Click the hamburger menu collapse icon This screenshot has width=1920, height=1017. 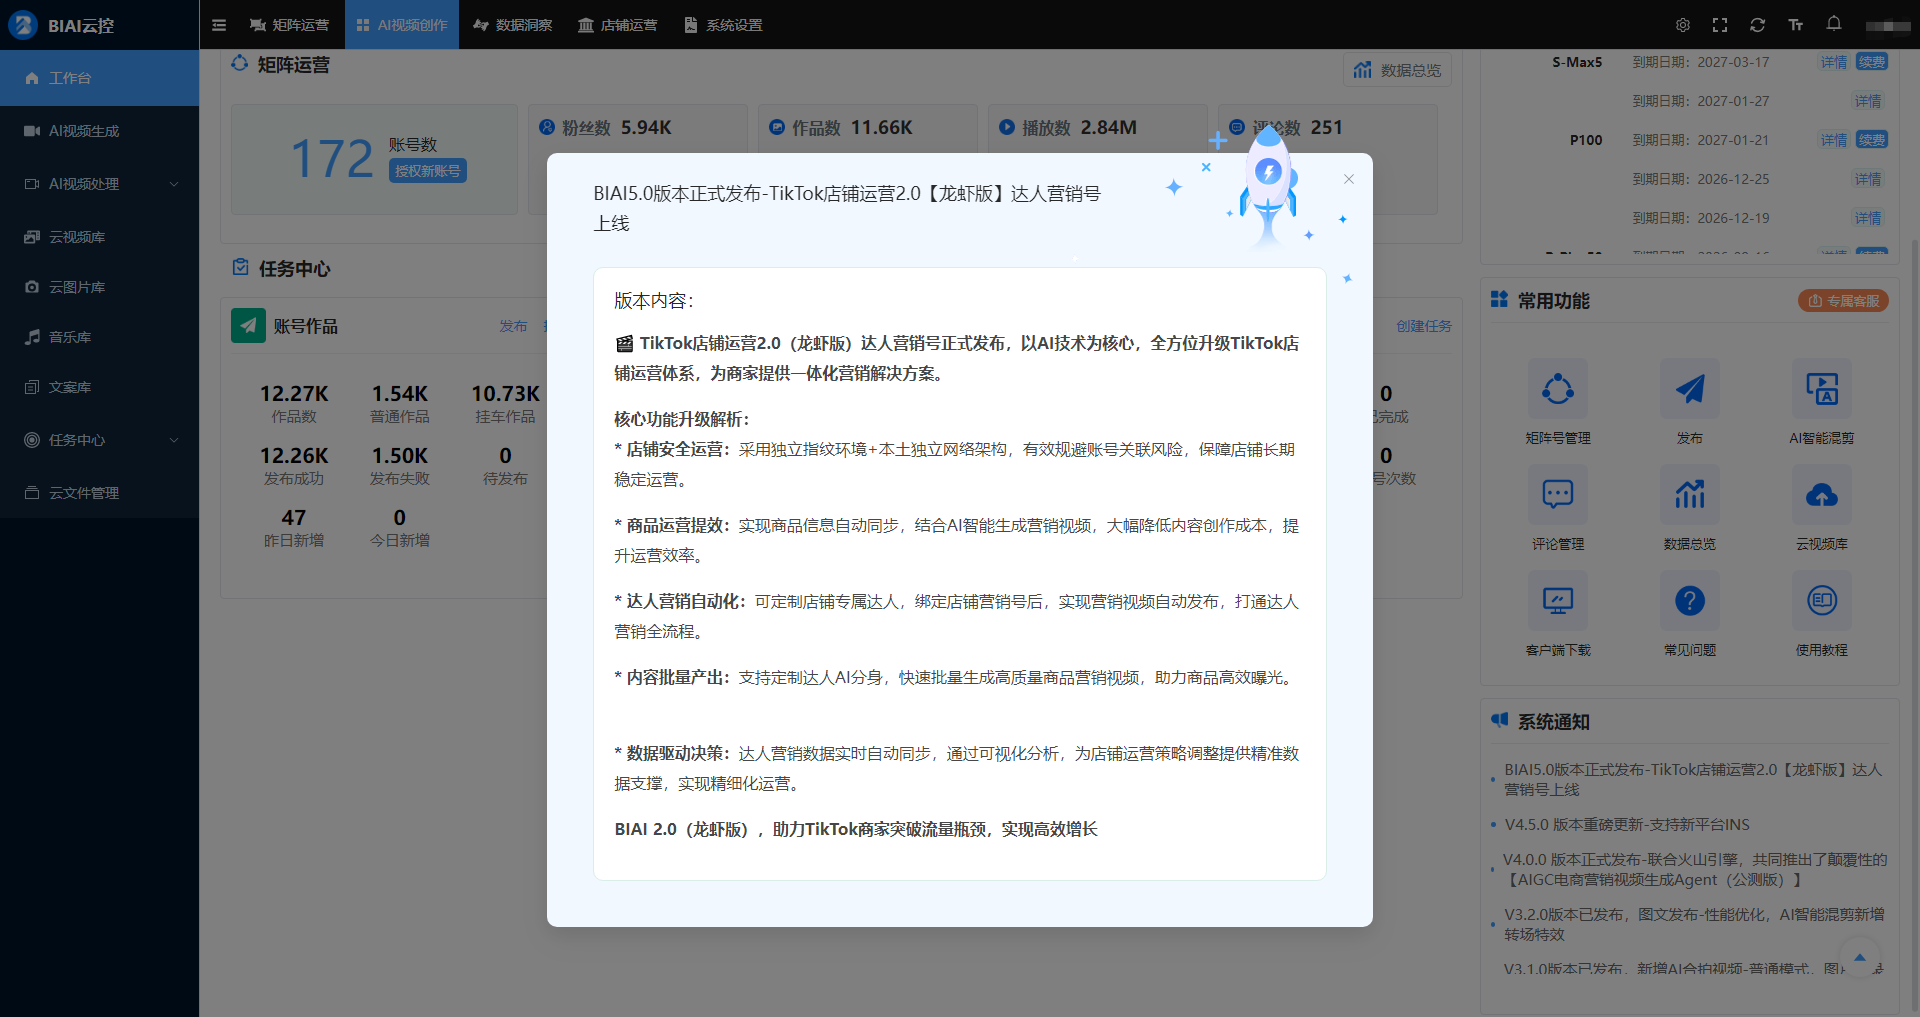tap(219, 25)
